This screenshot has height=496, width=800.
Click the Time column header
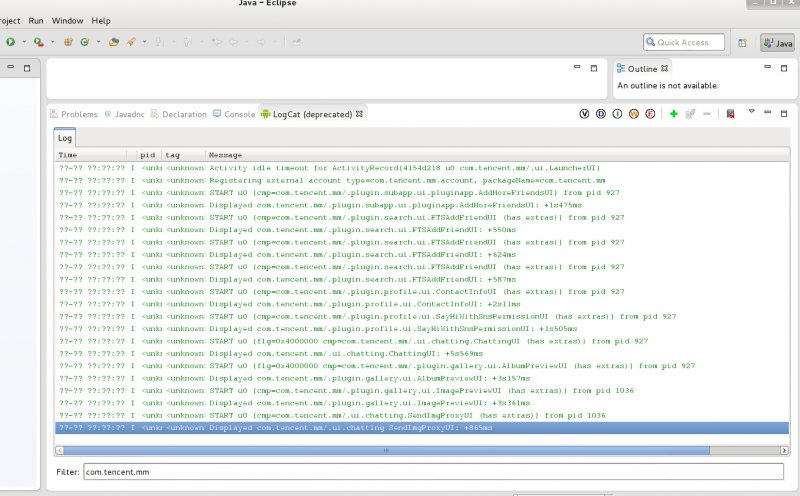click(91, 155)
